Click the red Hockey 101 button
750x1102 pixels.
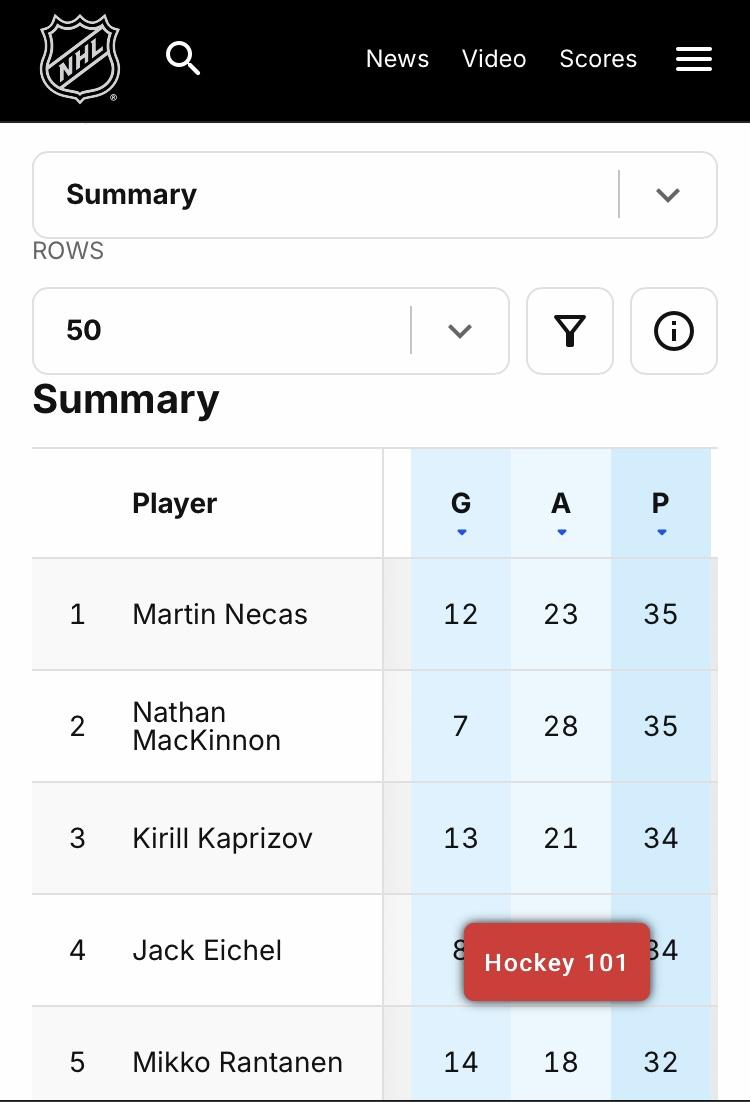tap(557, 962)
